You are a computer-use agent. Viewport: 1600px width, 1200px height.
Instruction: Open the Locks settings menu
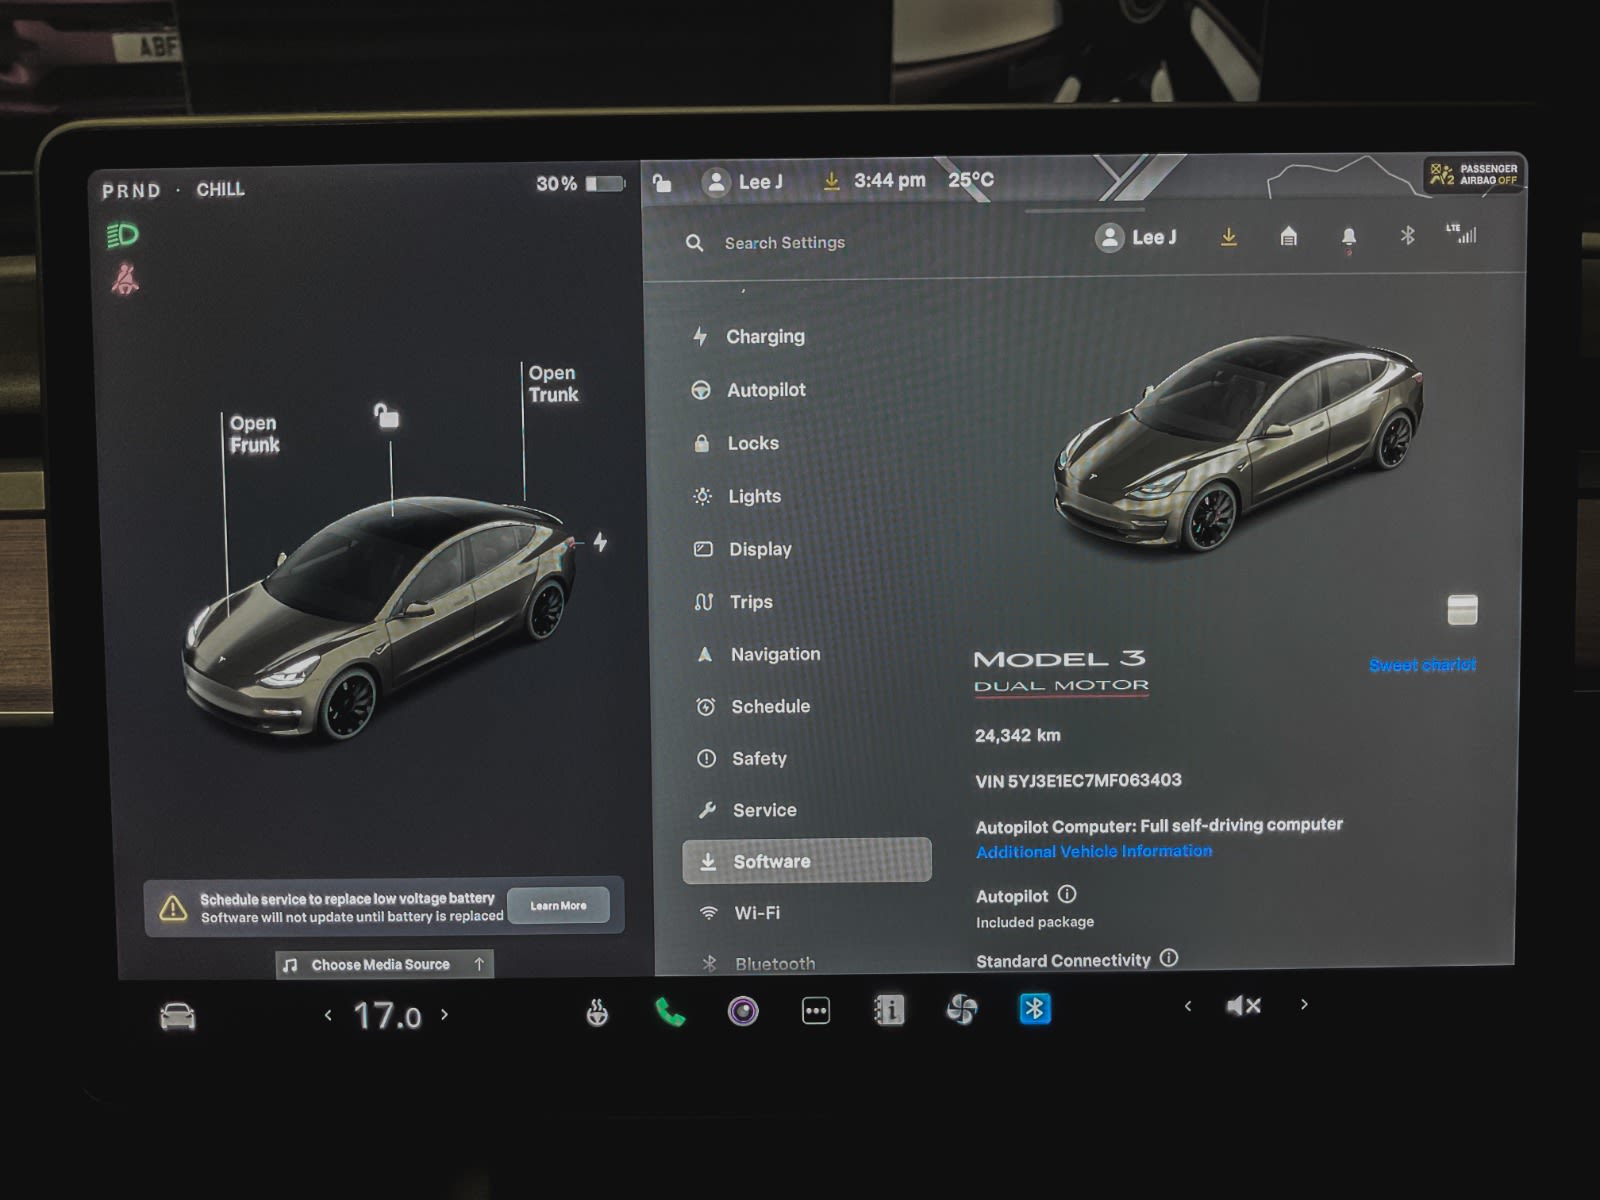(736, 443)
